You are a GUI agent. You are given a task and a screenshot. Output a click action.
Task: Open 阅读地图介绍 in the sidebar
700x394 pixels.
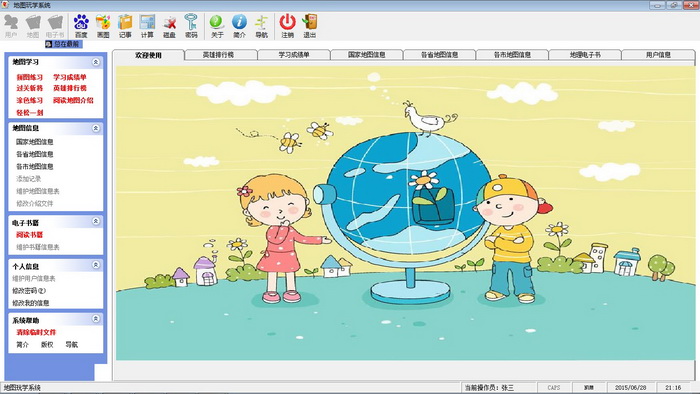pos(73,100)
